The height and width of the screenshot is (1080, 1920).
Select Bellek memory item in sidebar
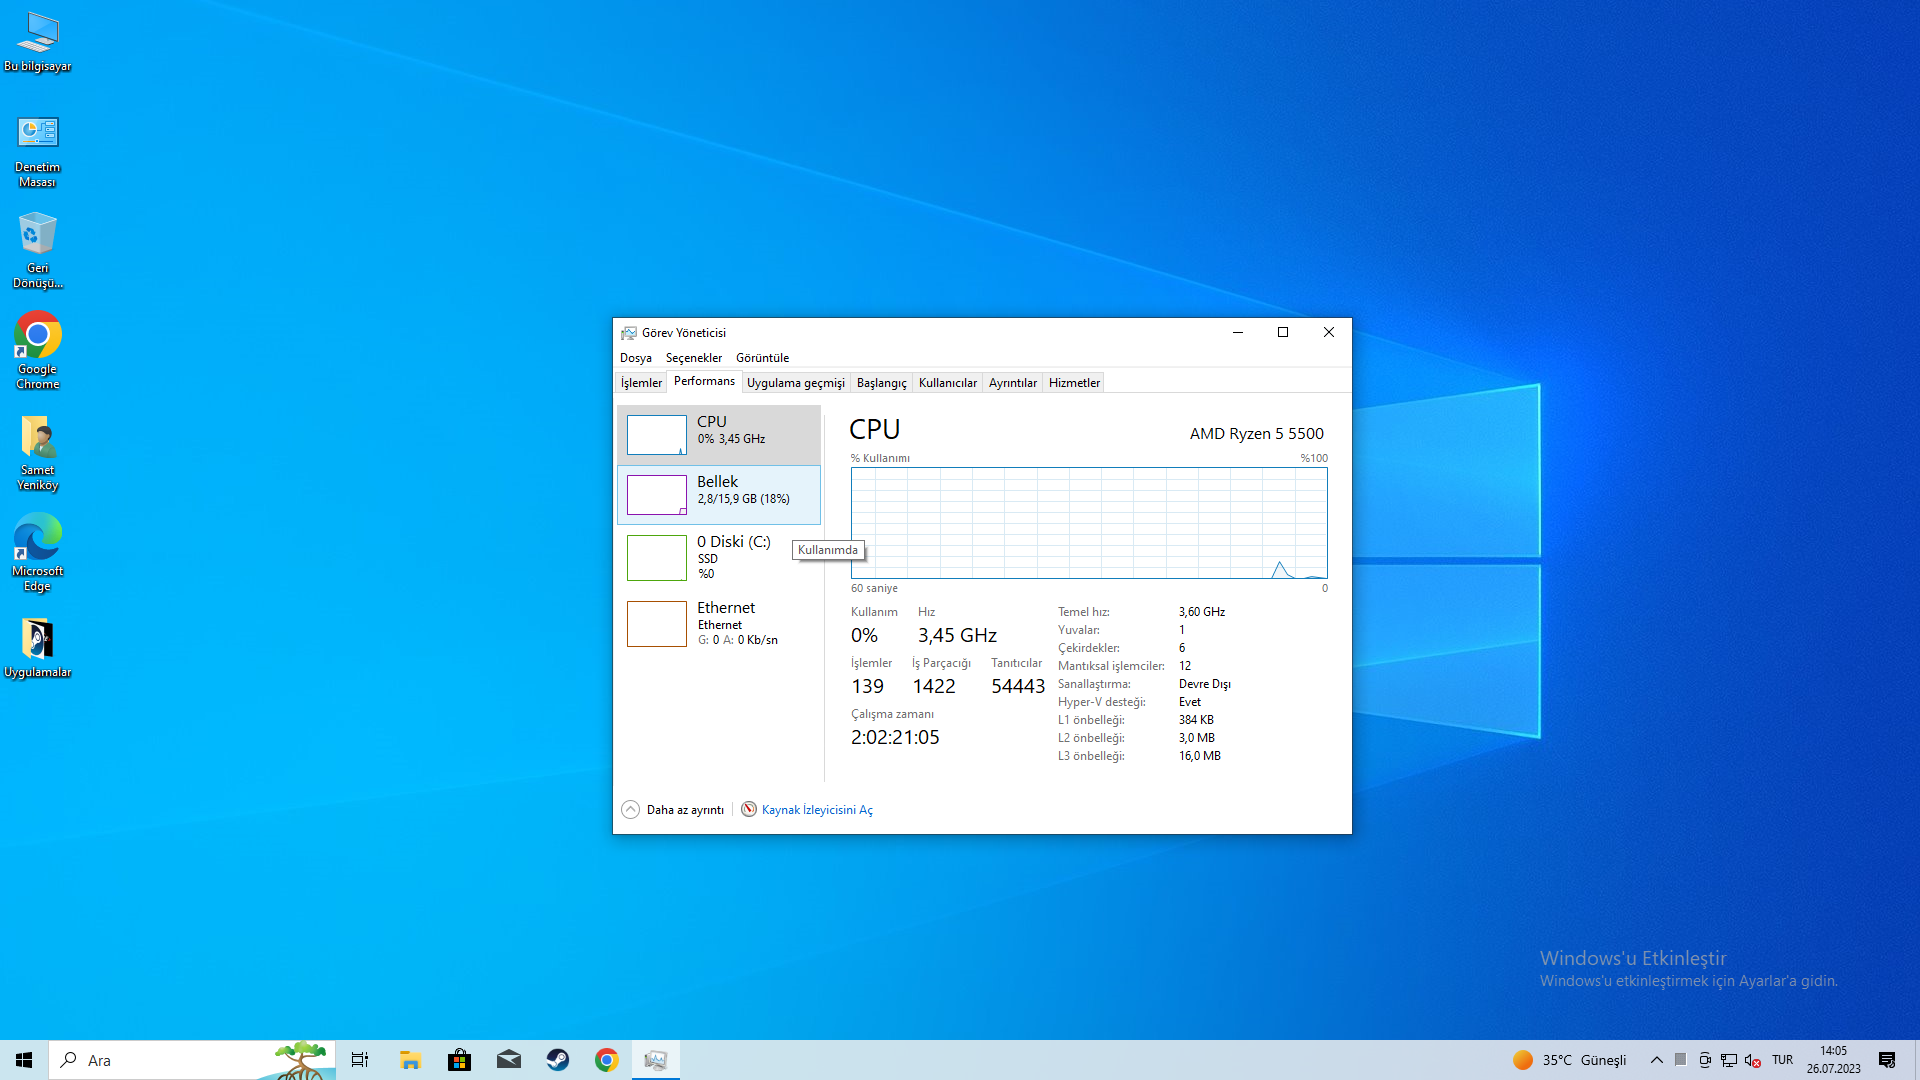coord(718,495)
